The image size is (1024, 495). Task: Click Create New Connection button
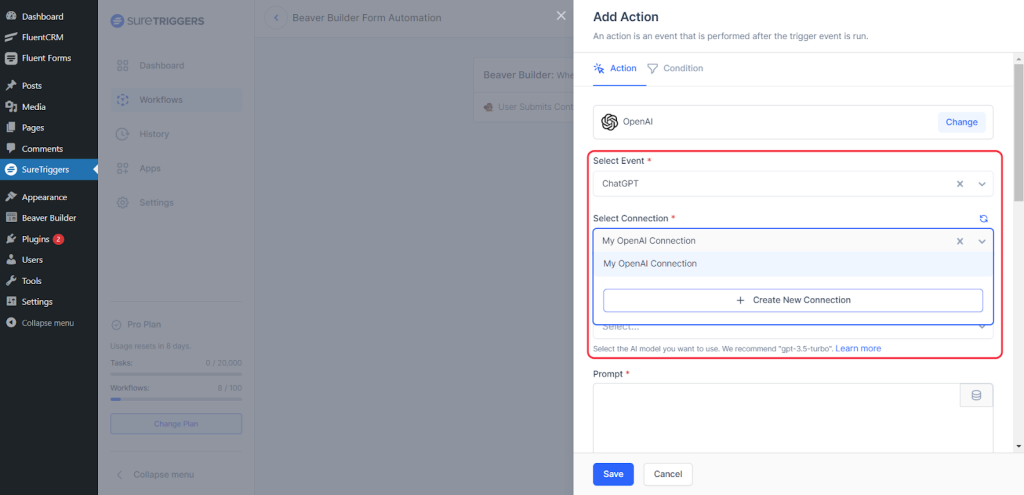coord(792,300)
